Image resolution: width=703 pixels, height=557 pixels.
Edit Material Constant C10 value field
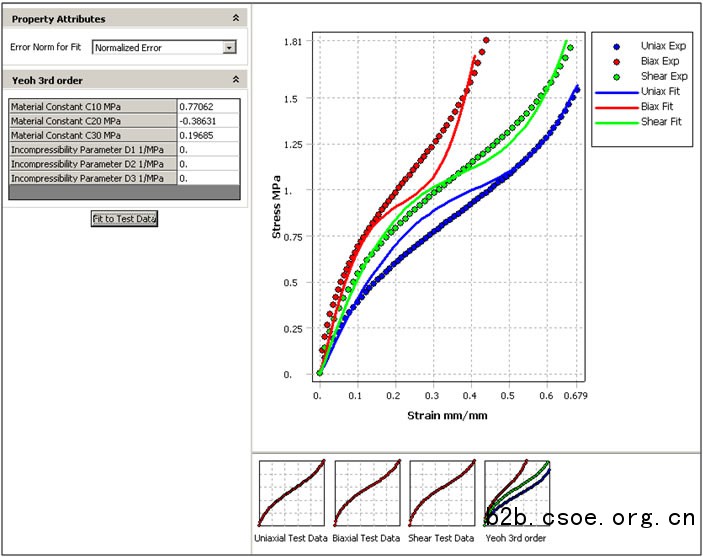(208, 106)
